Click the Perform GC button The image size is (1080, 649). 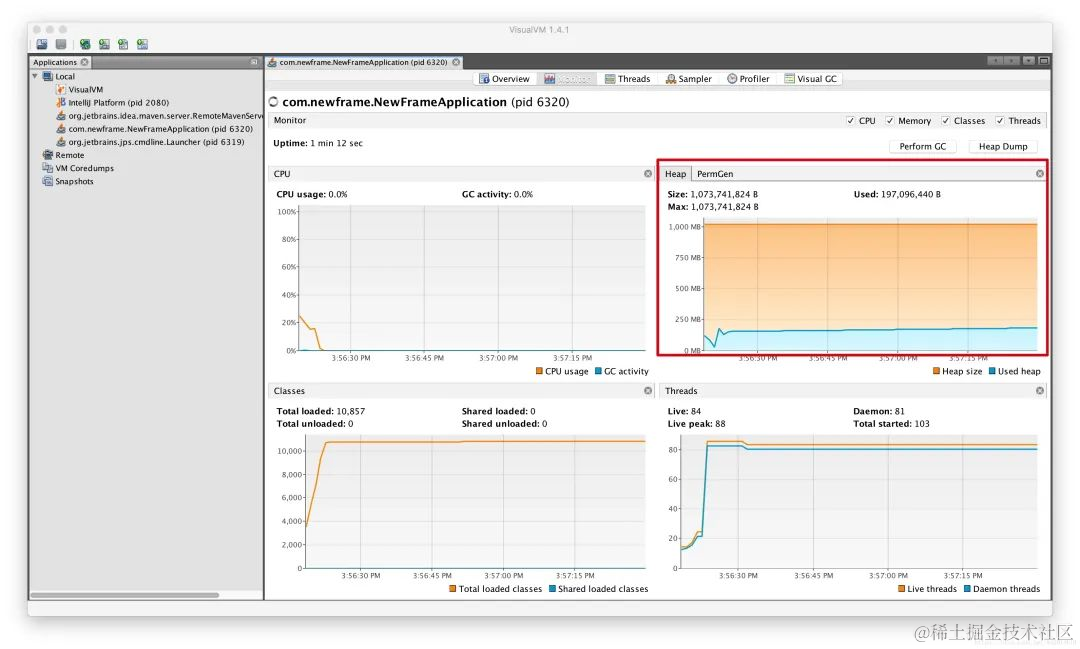(922, 146)
